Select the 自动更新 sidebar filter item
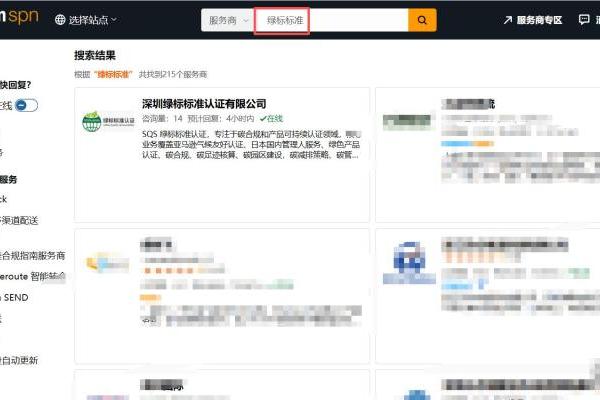600x400 pixels. point(19,360)
